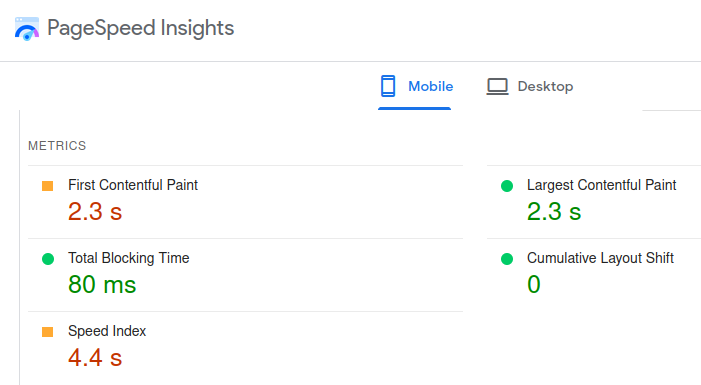This screenshot has height=385, width=701.
Task: Click the Total Blocking Time label
Action: pyautogui.click(x=129, y=258)
